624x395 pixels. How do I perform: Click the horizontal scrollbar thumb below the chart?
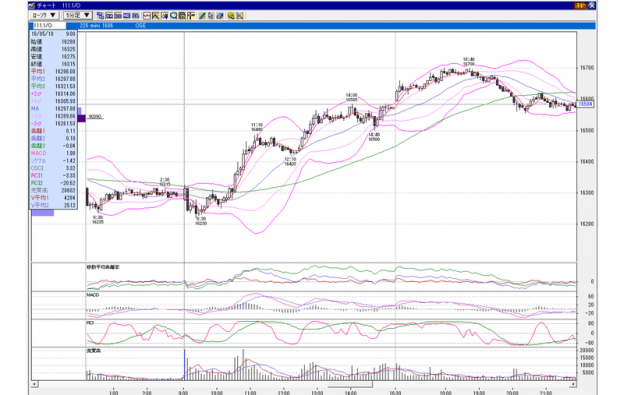coord(350,385)
